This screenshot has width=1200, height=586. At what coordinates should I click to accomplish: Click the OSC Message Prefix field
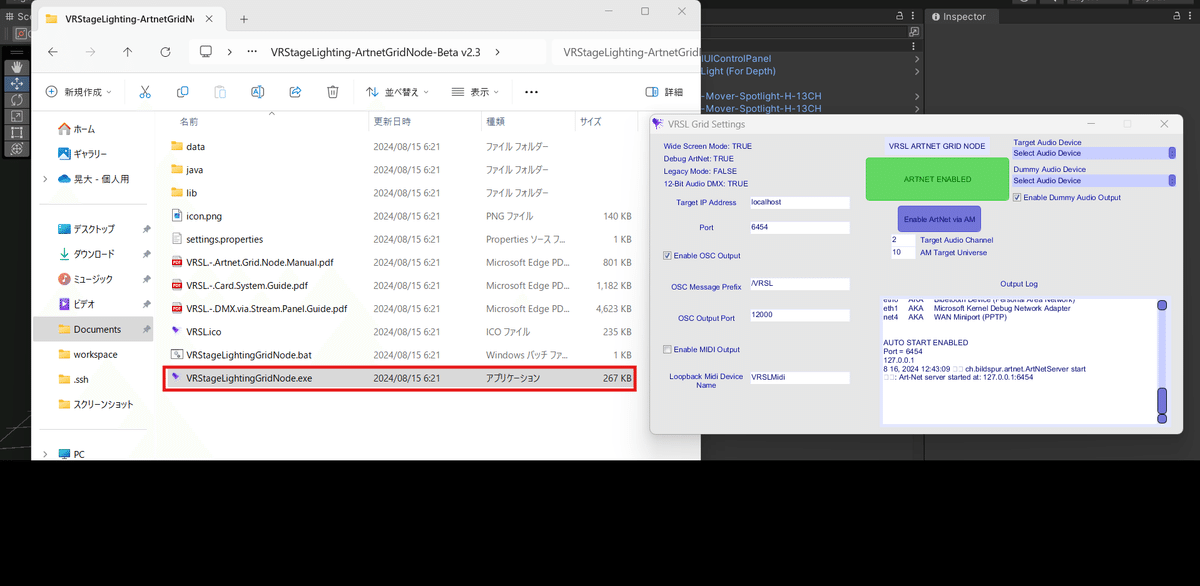tap(799, 284)
